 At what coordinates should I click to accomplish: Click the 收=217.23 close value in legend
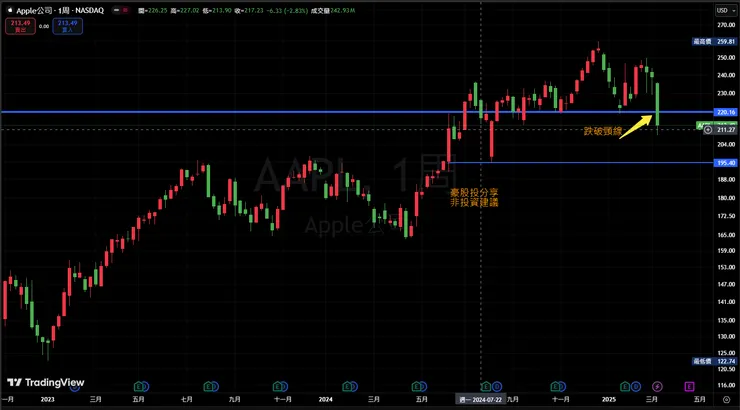(249, 10)
